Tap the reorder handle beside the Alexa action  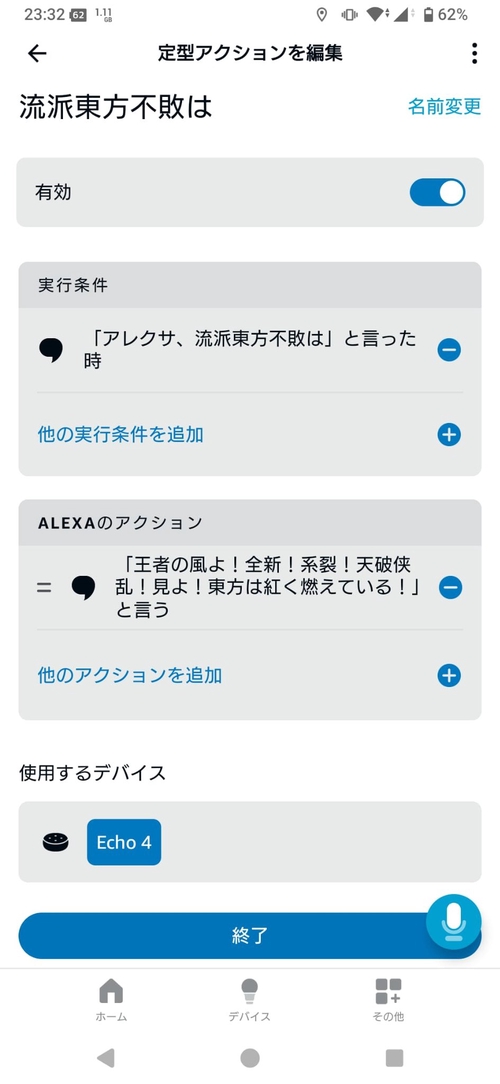point(44,588)
